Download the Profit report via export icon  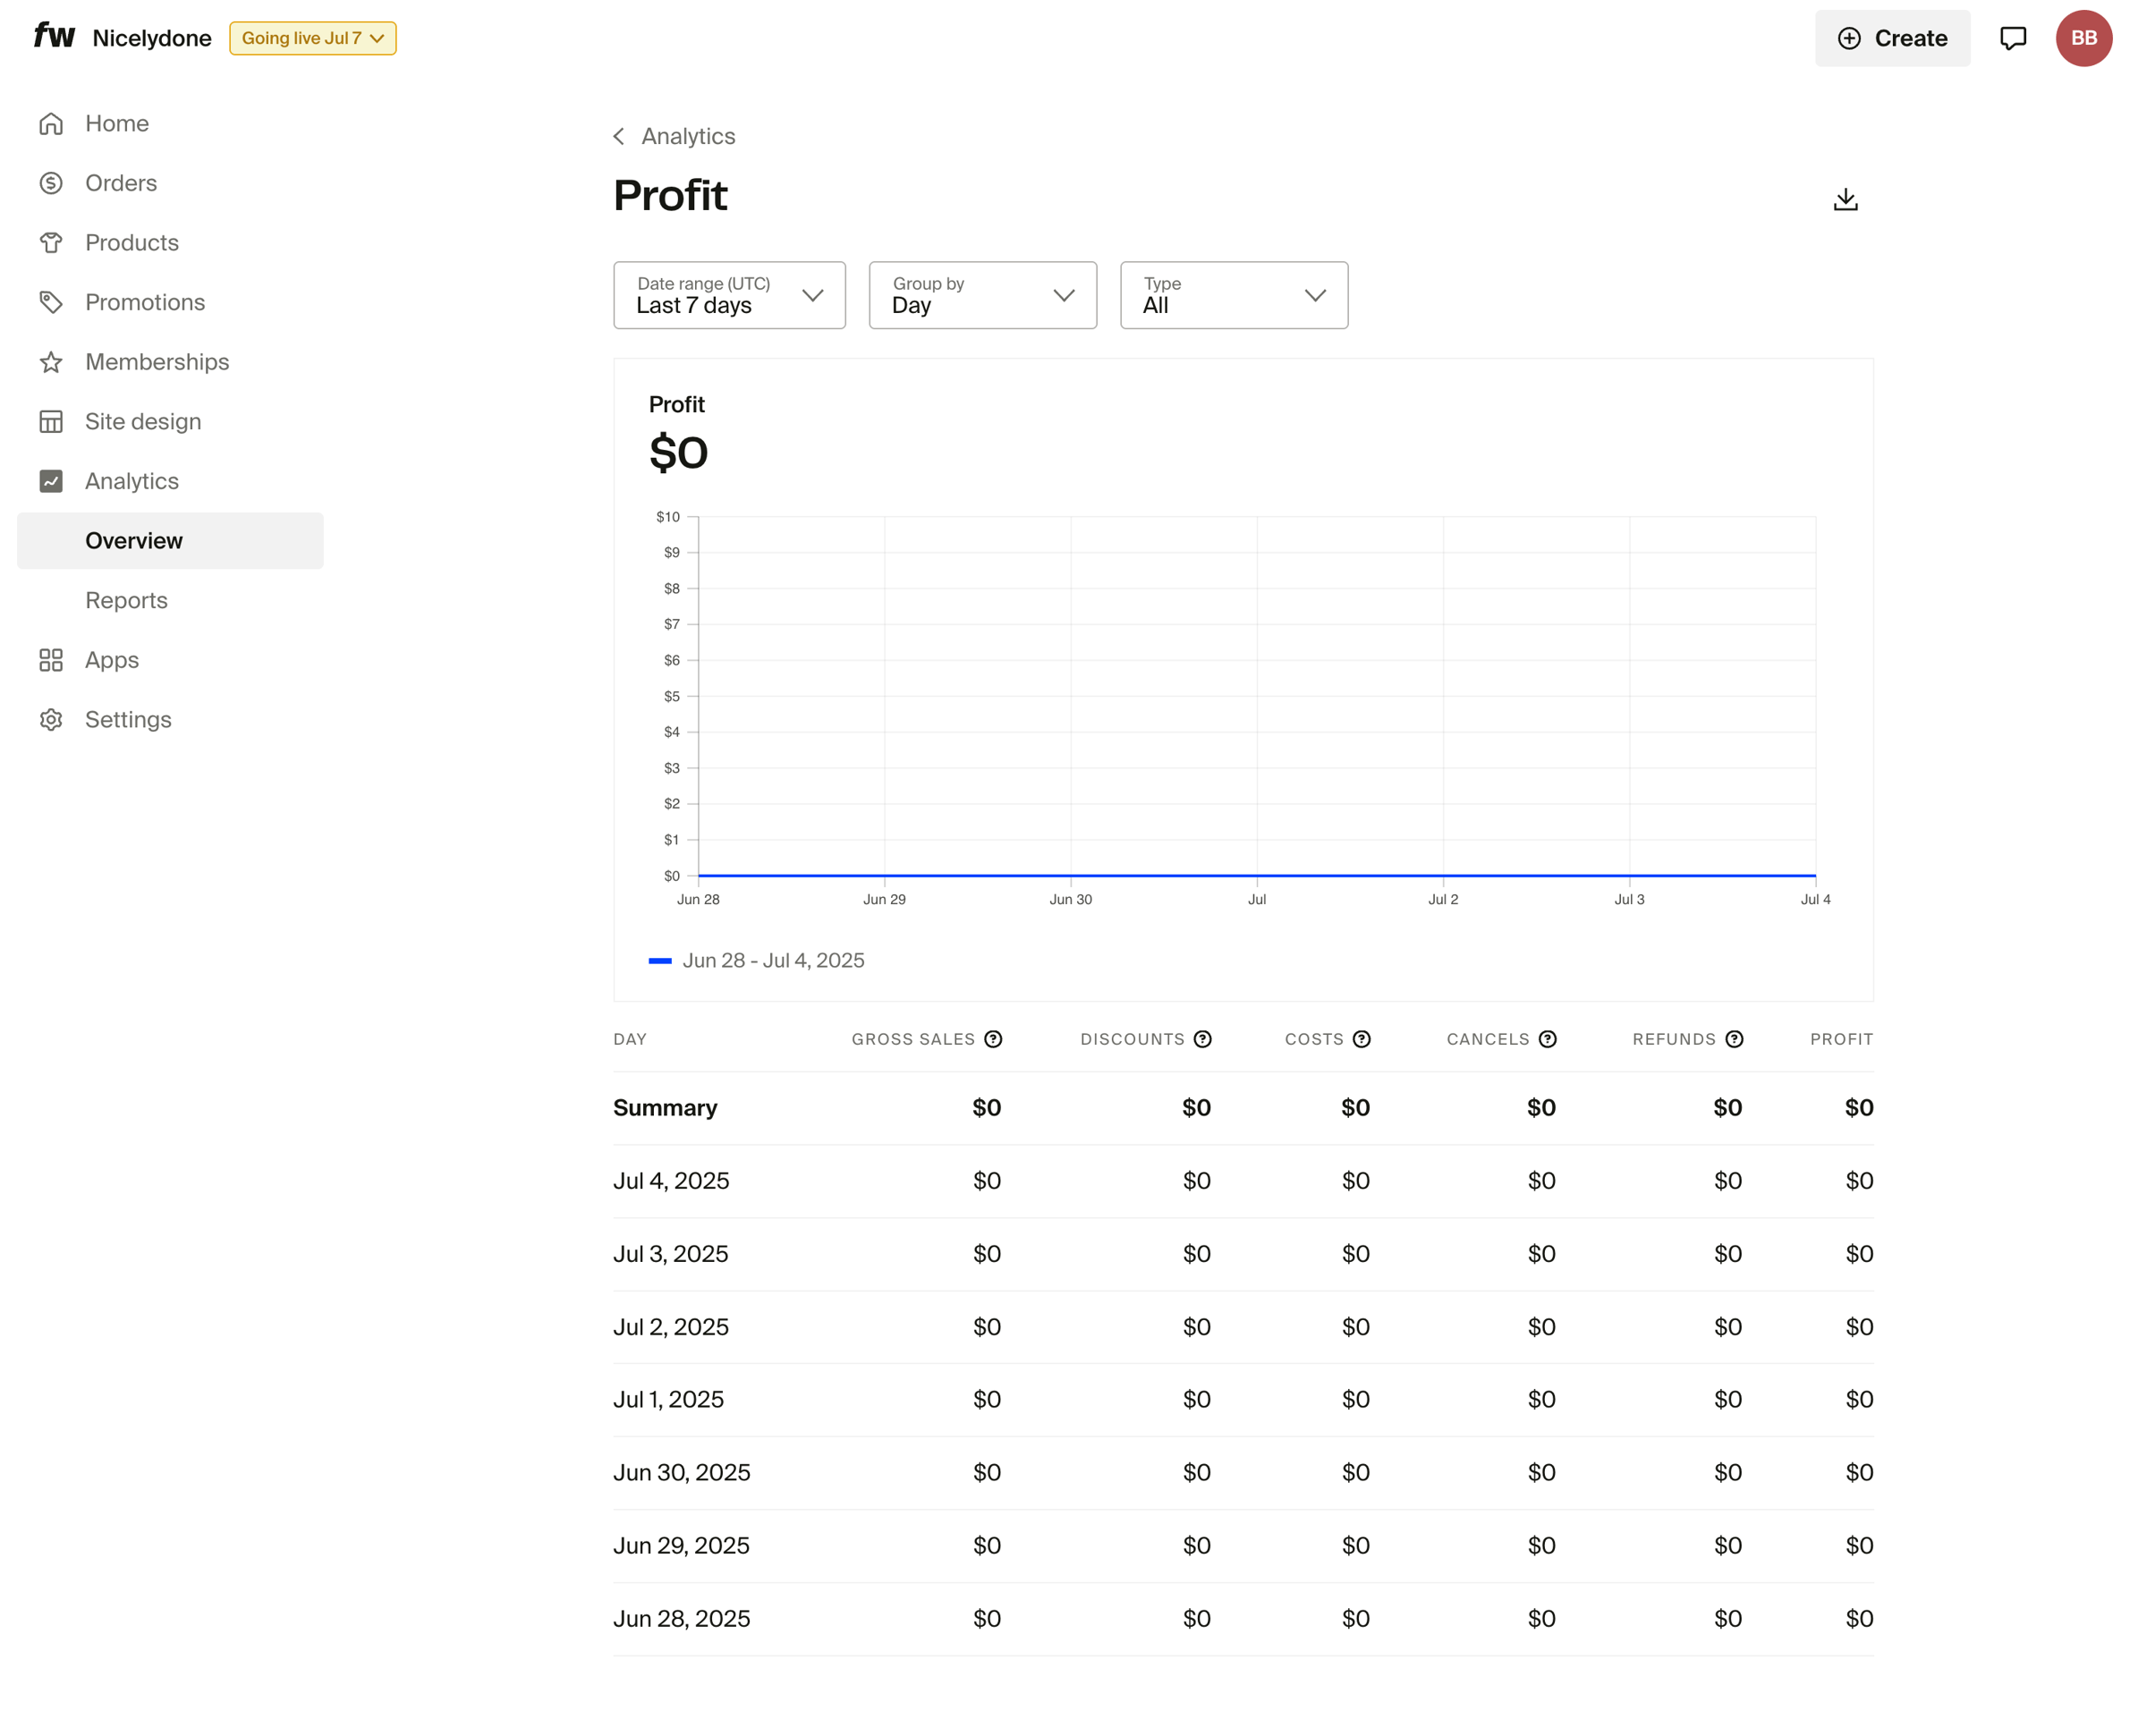point(1845,199)
